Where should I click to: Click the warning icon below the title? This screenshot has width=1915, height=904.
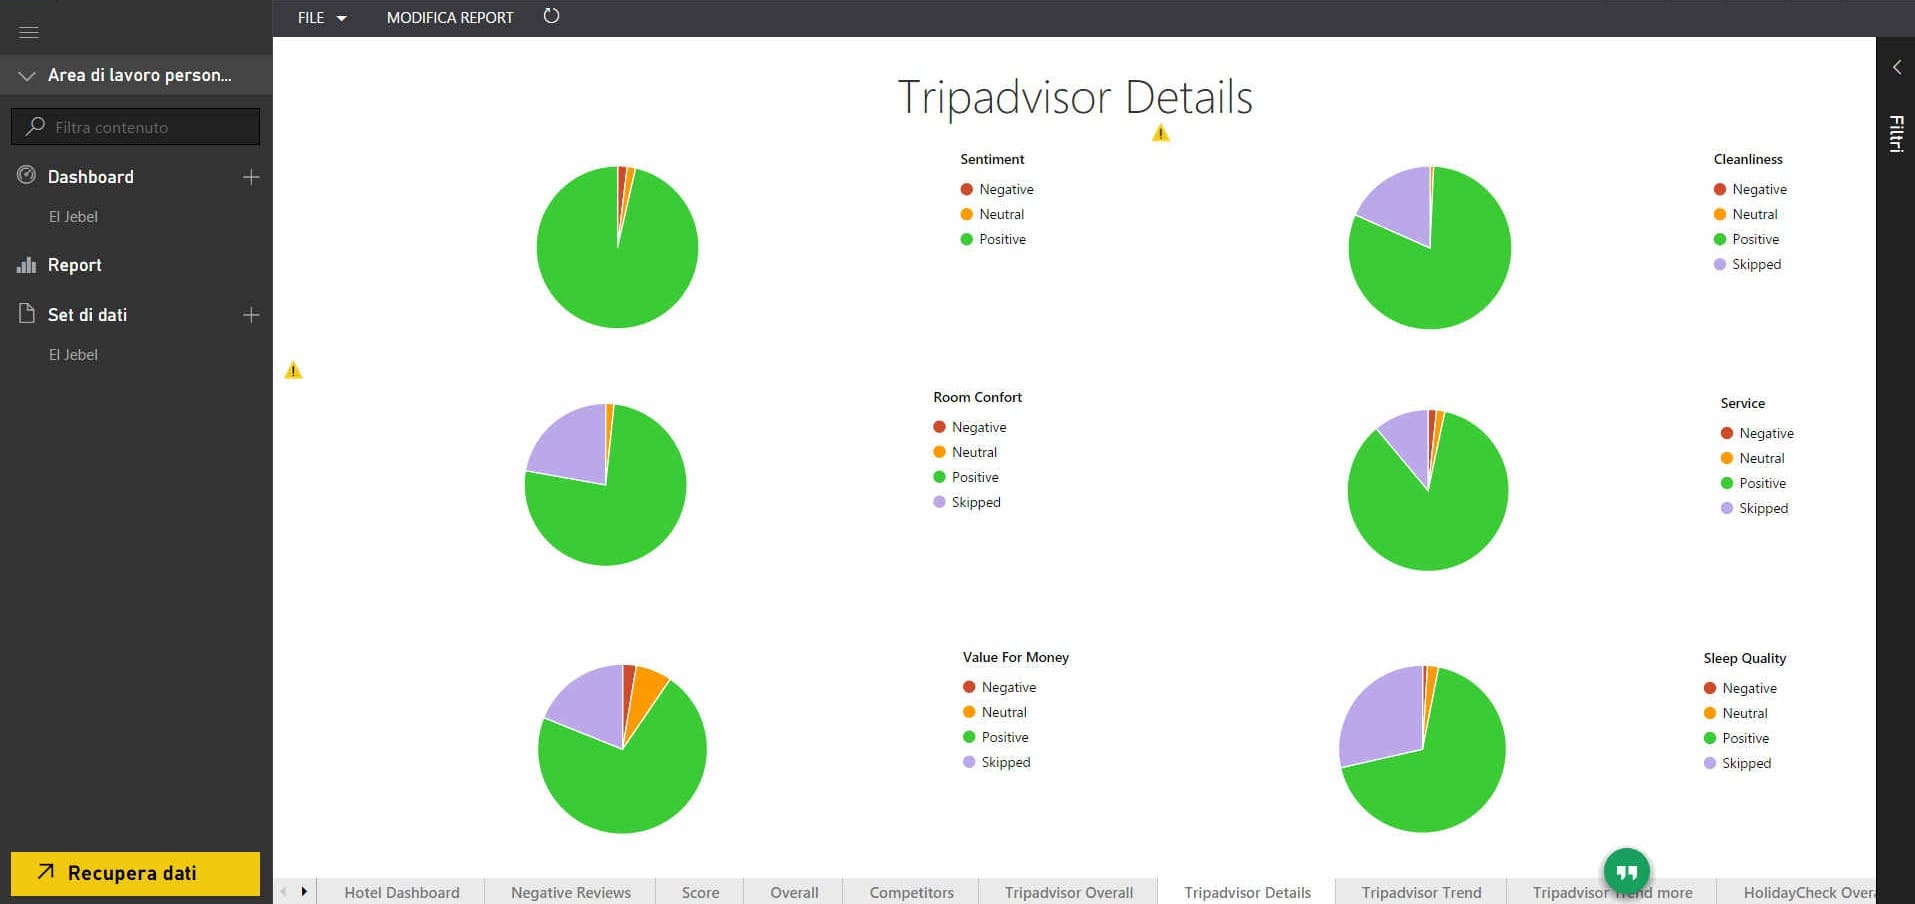coord(1160,133)
